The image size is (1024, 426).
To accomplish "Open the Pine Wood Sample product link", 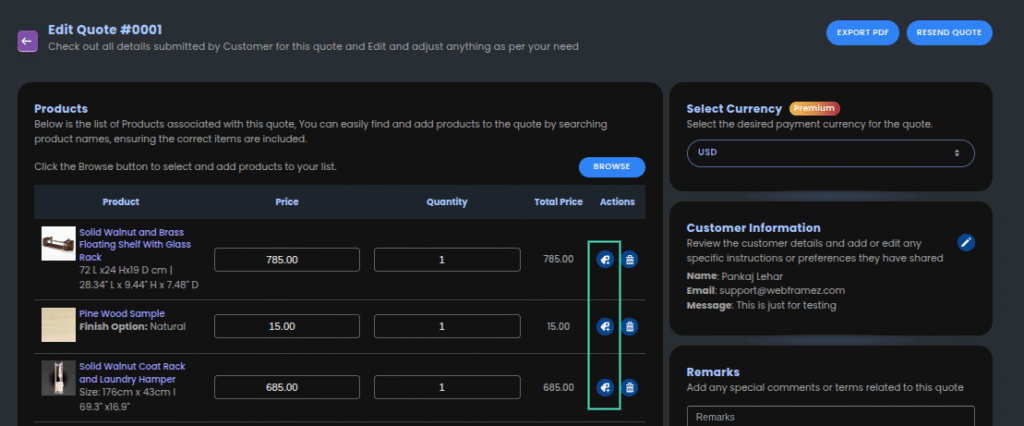I will 121,313.
